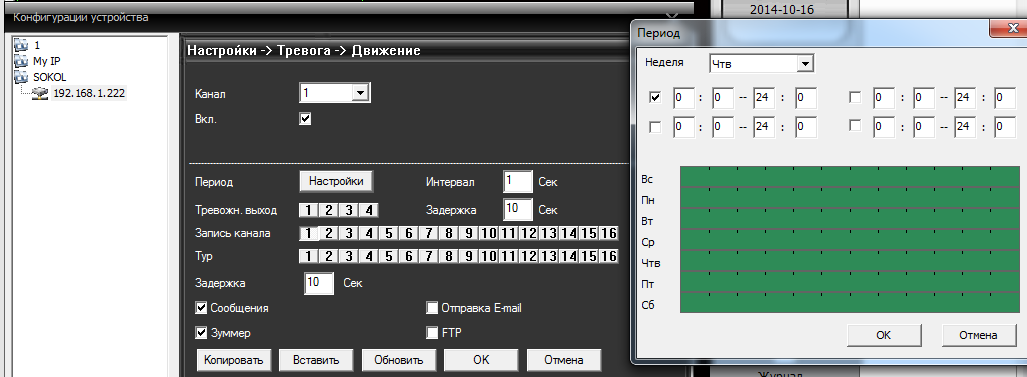1027x377 pixels.
Task: Select device group icon labeled 1
Action: (x=22, y=46)
